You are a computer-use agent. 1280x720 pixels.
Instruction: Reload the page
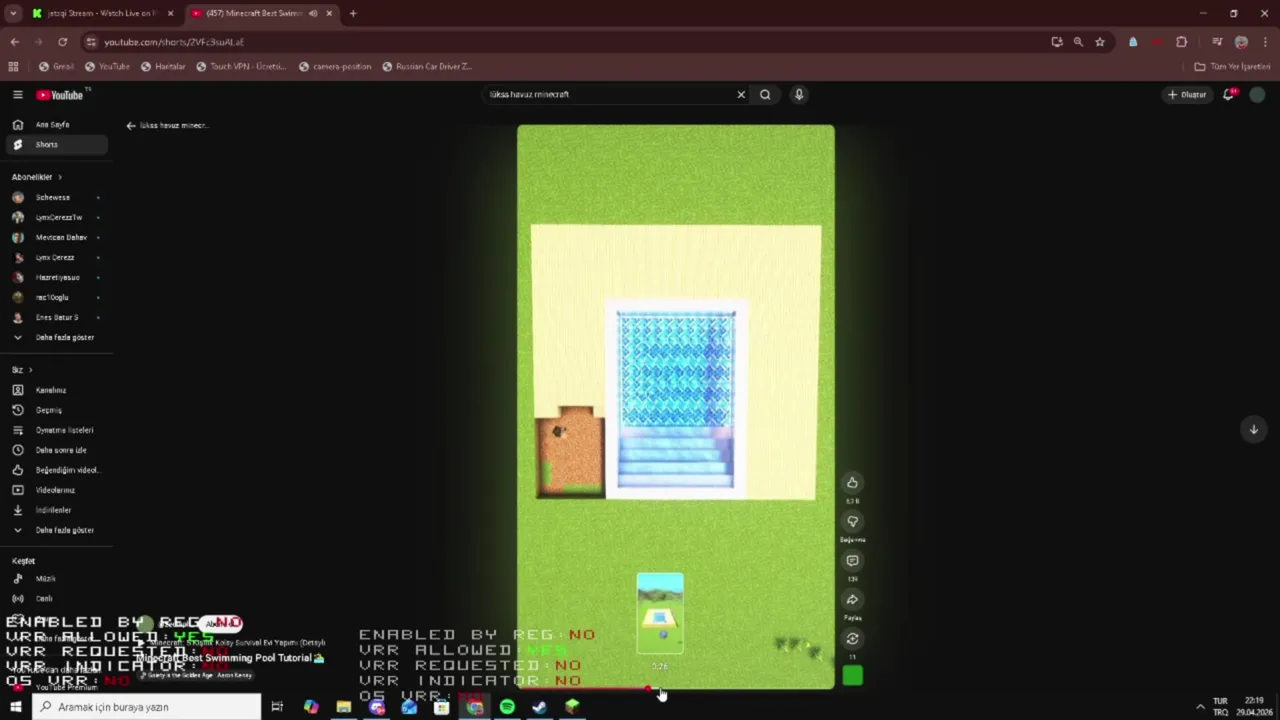point(62,42)
